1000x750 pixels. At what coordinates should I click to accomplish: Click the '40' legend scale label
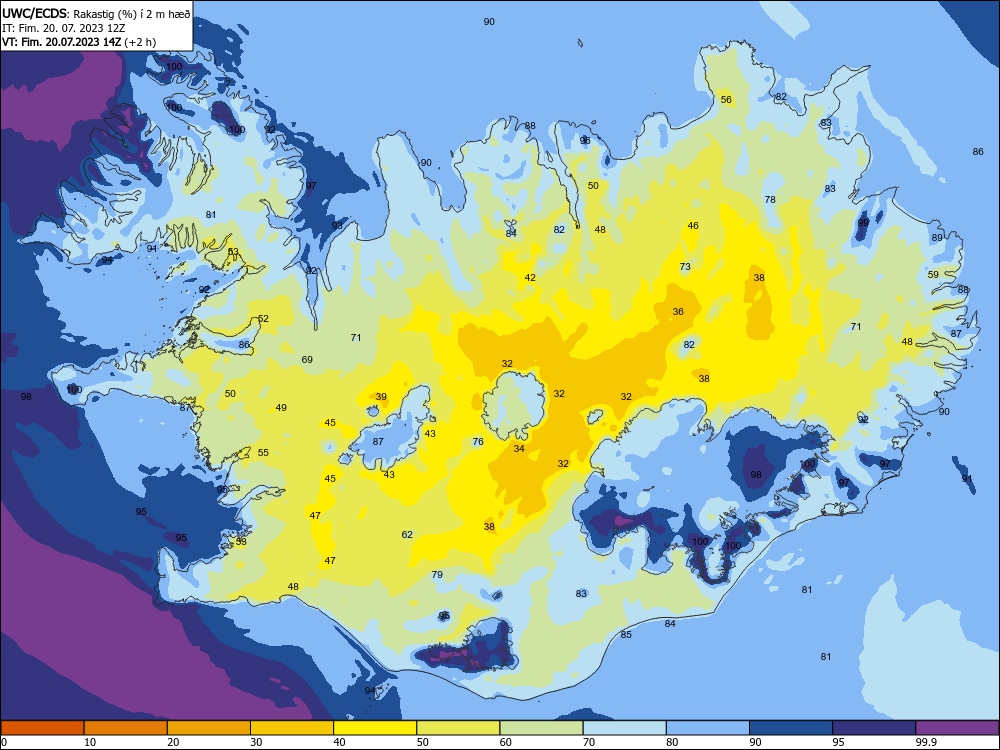pyautogui.click(x=340, y=742)
